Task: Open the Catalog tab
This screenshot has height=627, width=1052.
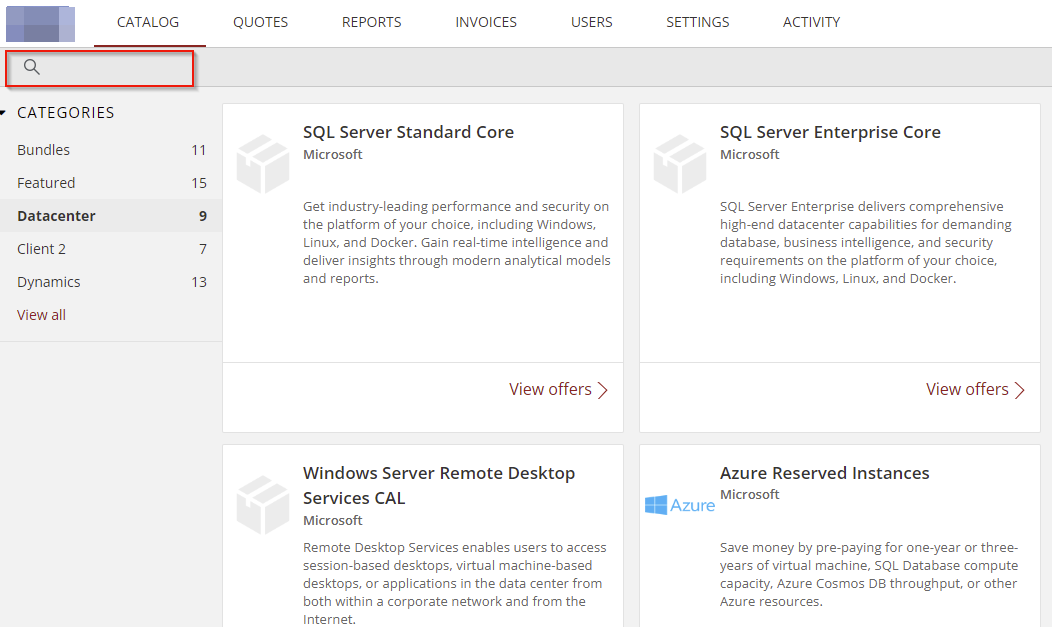Action: [x=148, y=22]
